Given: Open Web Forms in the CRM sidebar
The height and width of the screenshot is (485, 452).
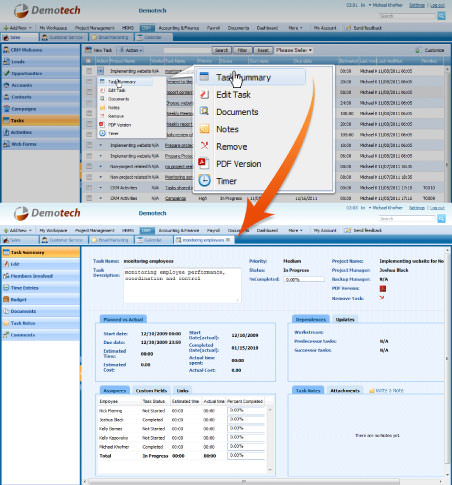Looking at the screenshot, I should pos(40,144).
